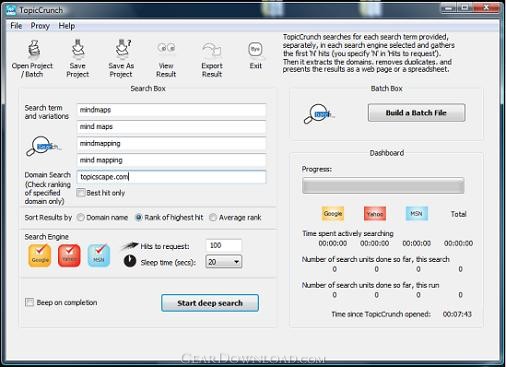Click the 'Dashboard' heading
This screenshot has height=367, width=506.
tap(387, 153)
